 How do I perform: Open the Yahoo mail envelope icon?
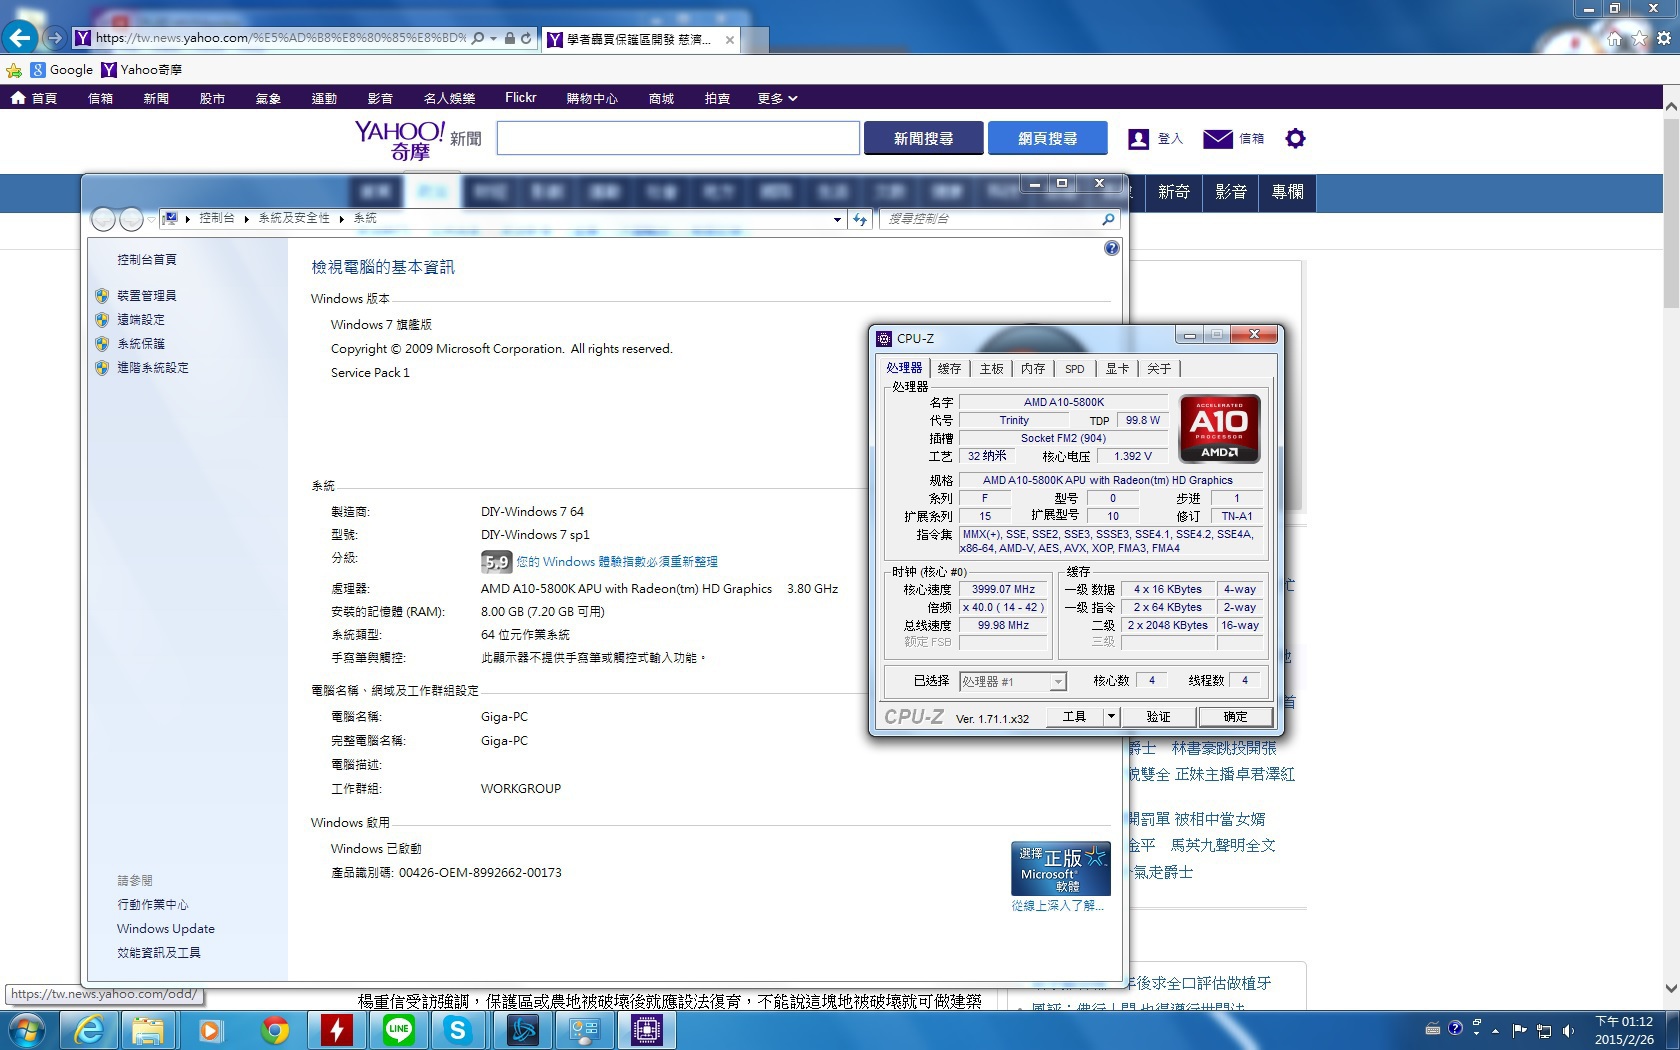click(1217, 139)
